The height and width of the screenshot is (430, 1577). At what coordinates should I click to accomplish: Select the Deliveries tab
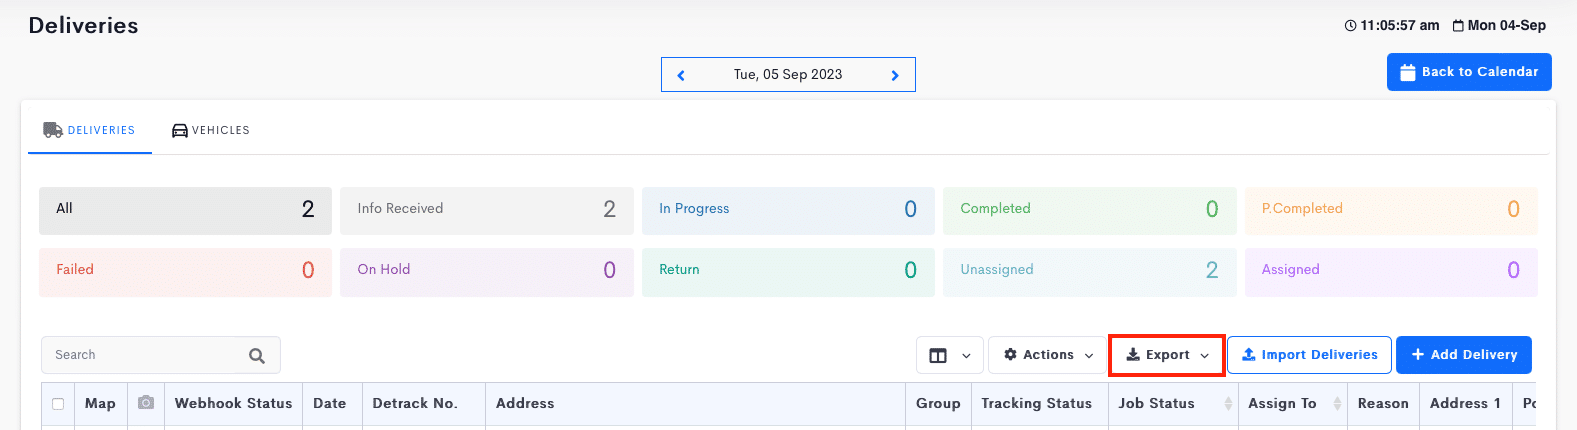point(89,130)
